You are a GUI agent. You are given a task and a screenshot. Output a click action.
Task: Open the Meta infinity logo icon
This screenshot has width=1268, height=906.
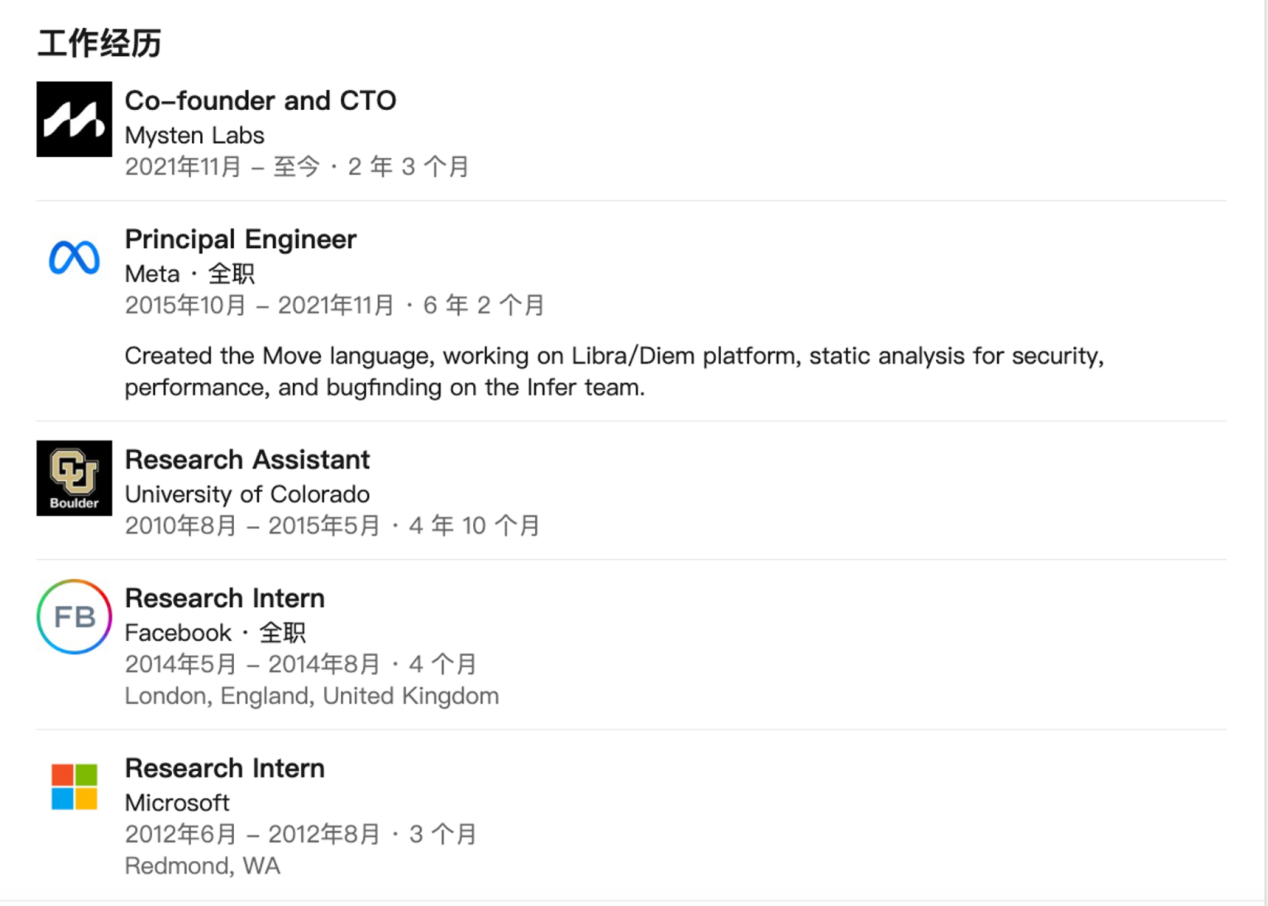(74, 258)
